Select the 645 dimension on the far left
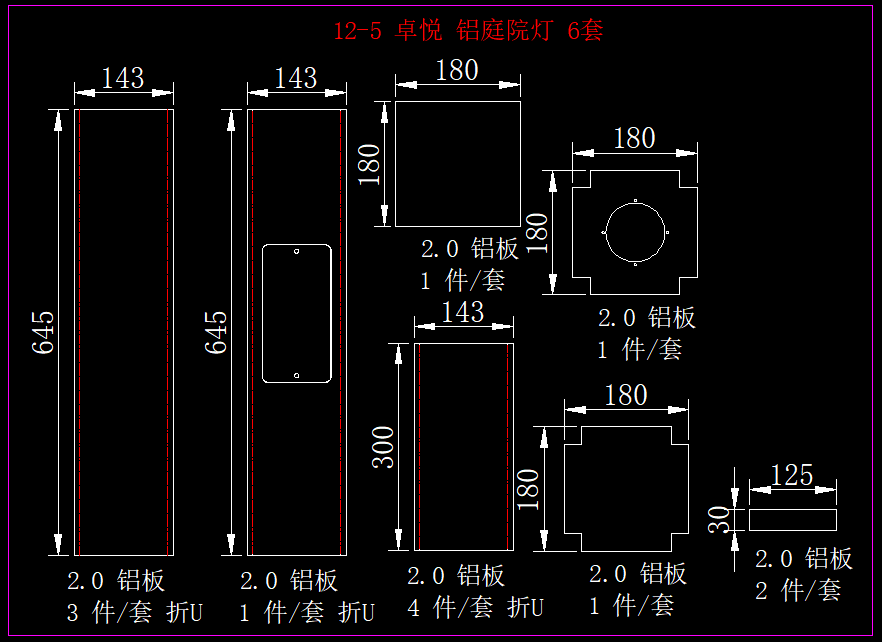Viewport: 882px width, 642px height. 44,332
